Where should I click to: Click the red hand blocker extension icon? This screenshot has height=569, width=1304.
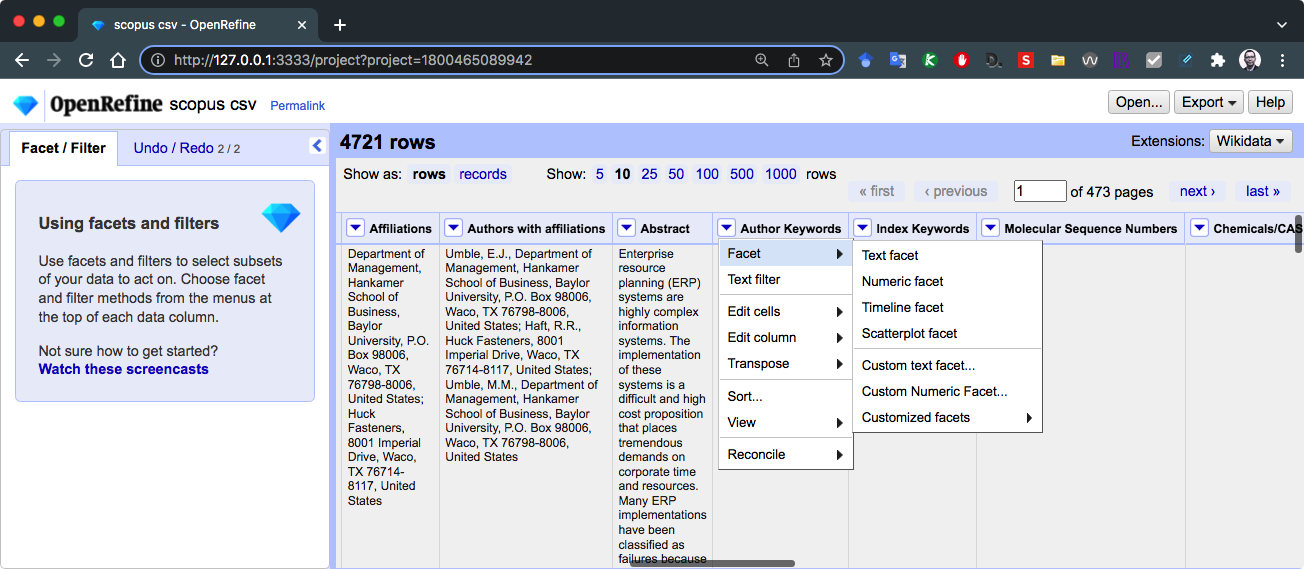[x=962, y=60]
